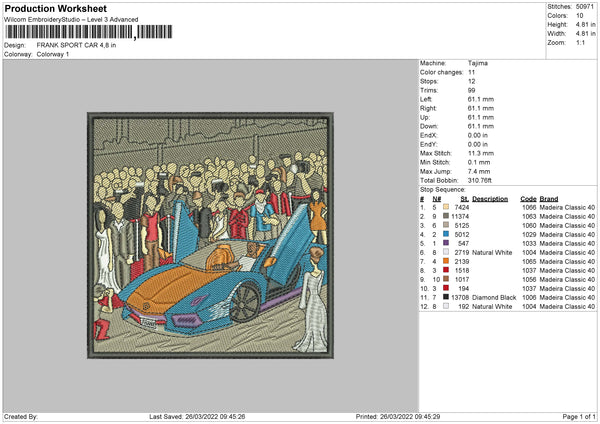Click the Total Bobbin value '310.76ft'

click(x=479, y=181)
